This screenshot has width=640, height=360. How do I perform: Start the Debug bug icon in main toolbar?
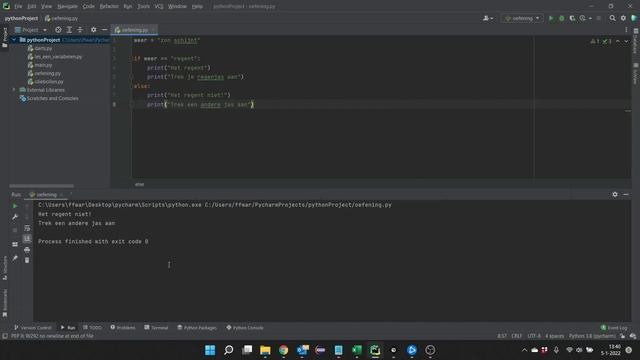coord(562,18)
